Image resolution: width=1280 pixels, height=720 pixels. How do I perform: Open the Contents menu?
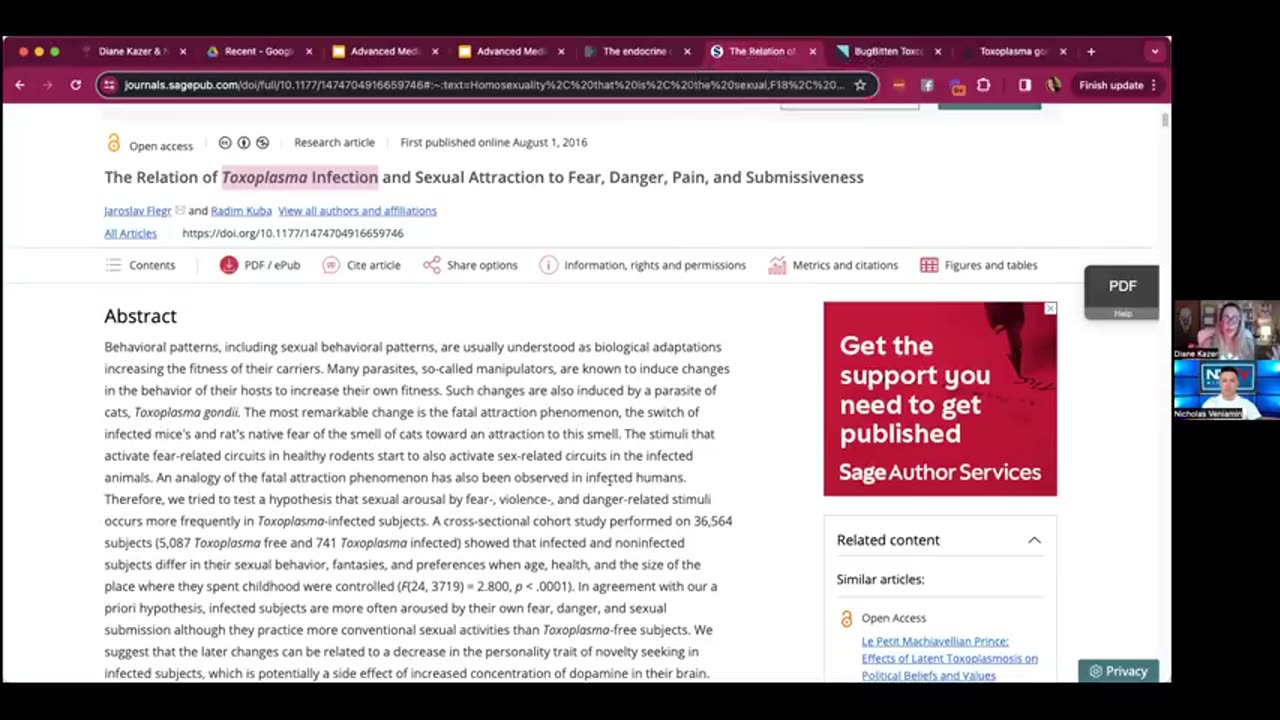pos(140,265)
